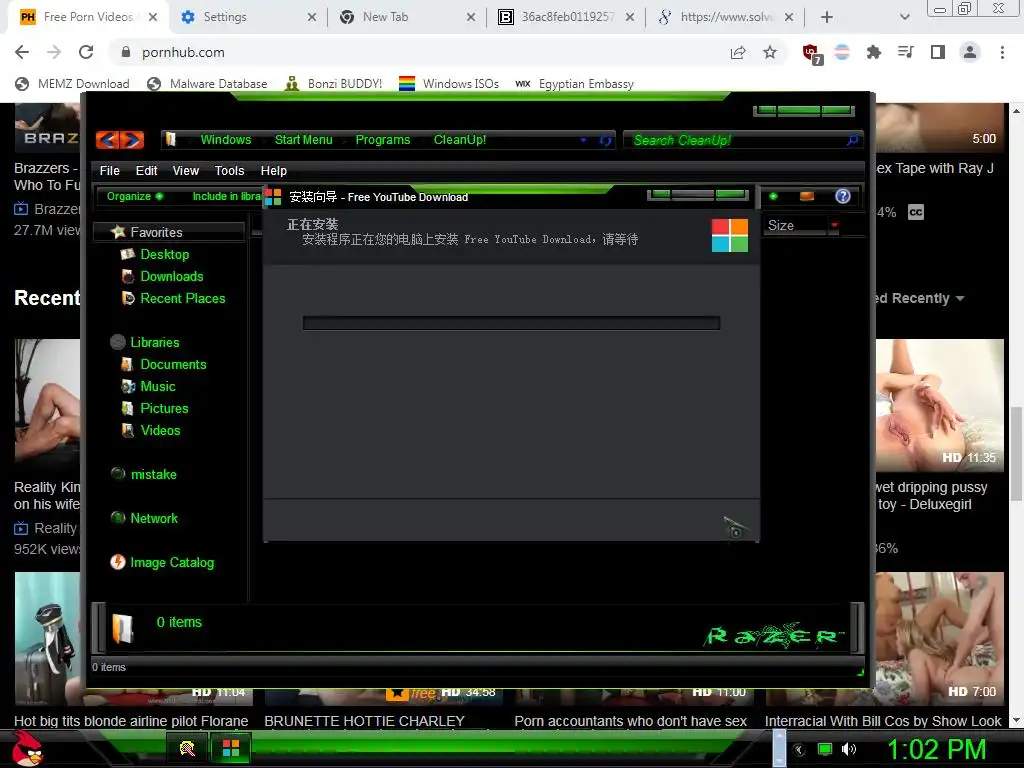Go forward with the orange Explorer forward arrow

pos(131,140)
